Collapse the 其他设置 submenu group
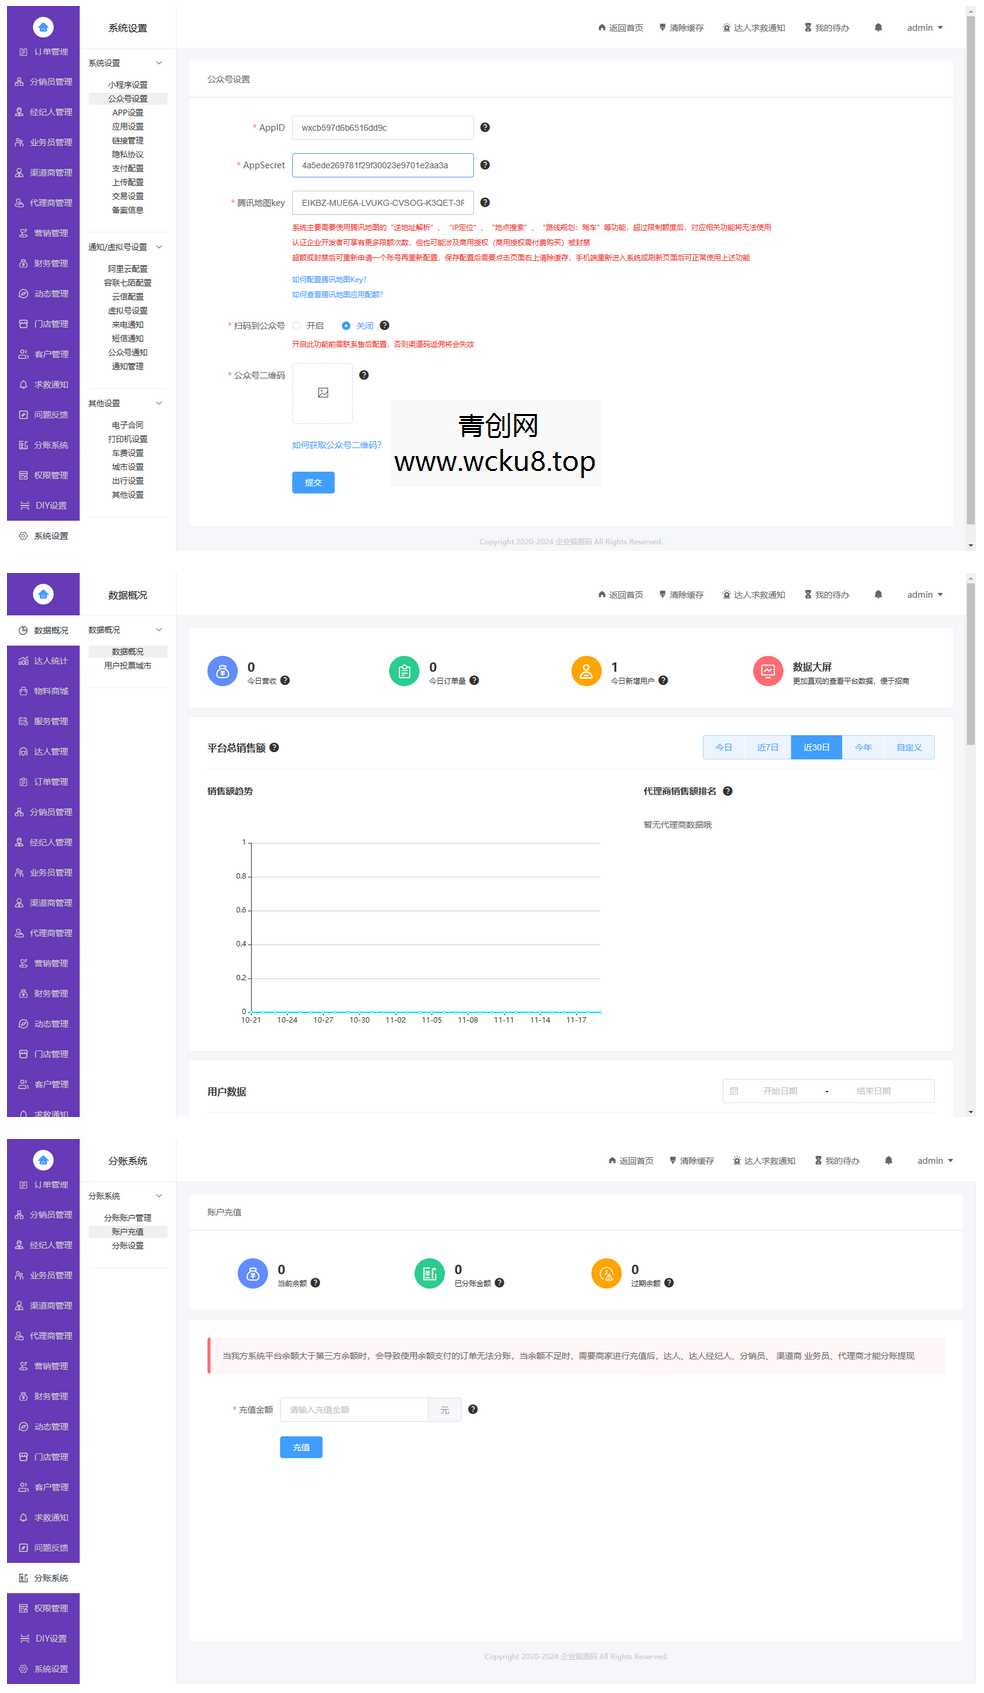The image size is (984, 1693). (126, 403)
